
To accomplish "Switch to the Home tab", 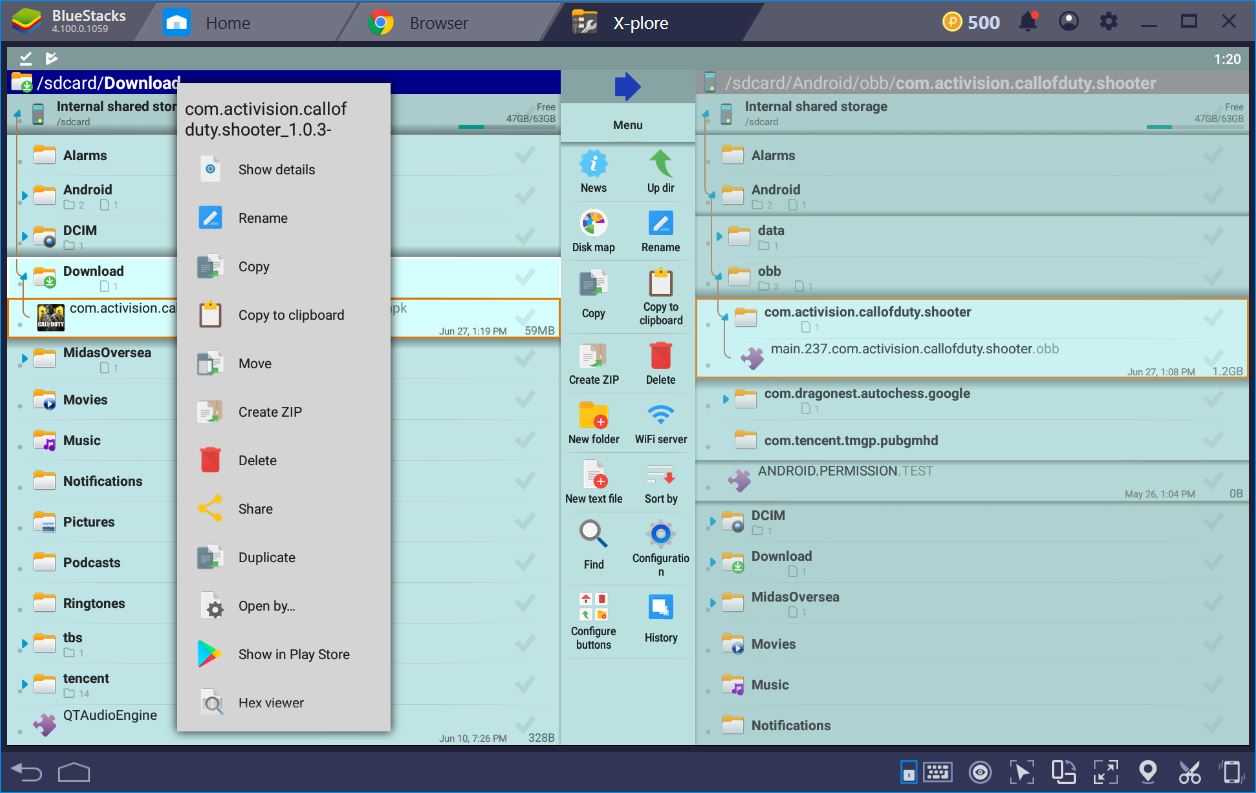I will pyautogui.click(x=227, y=23).
